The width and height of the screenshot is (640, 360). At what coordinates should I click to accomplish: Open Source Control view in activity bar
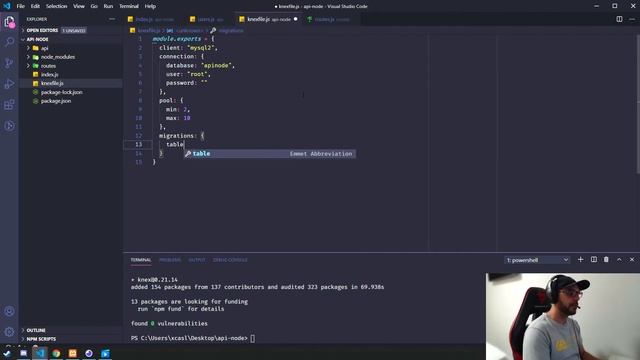(x=9, y=63)
